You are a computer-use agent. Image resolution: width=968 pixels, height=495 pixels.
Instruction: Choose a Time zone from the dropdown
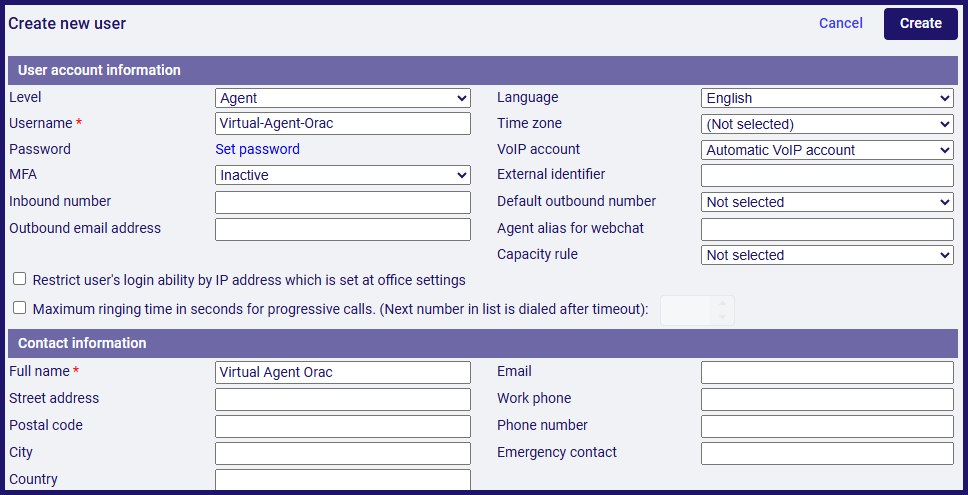tap(827, 124)
